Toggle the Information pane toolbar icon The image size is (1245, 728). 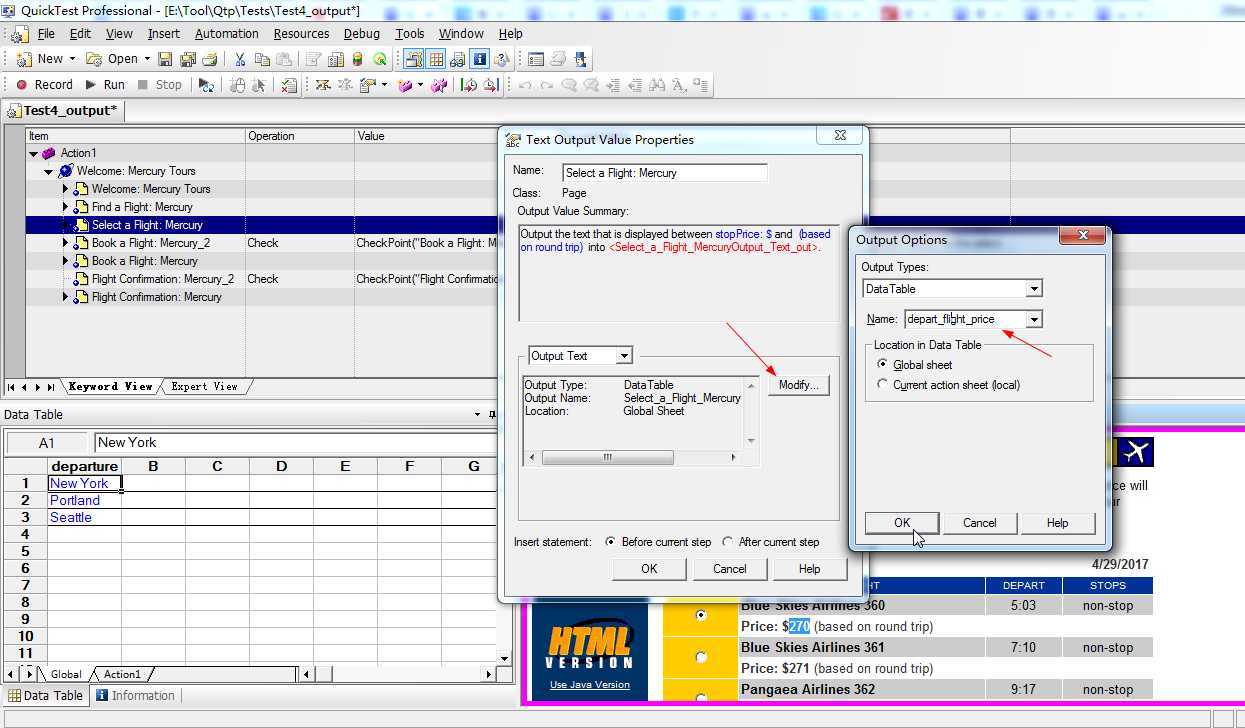coord(479,59)
